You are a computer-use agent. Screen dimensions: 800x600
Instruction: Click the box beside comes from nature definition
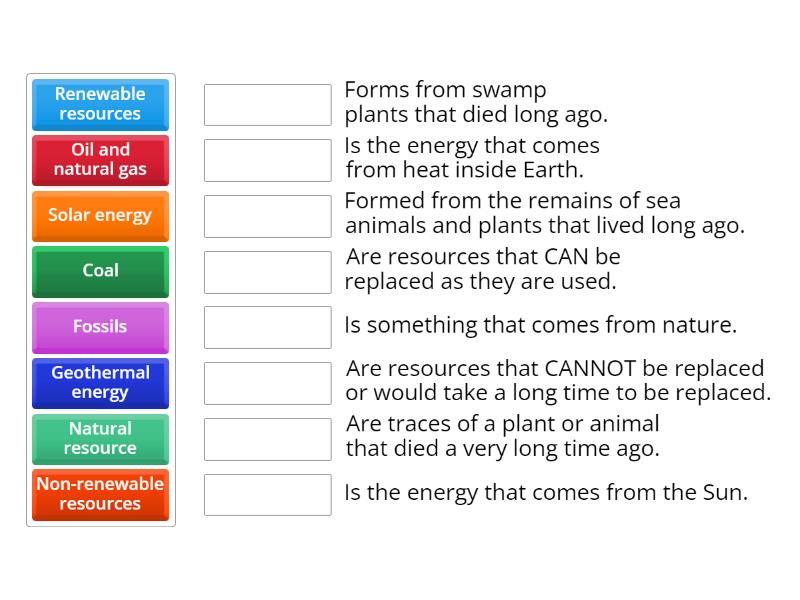(267, 327)
